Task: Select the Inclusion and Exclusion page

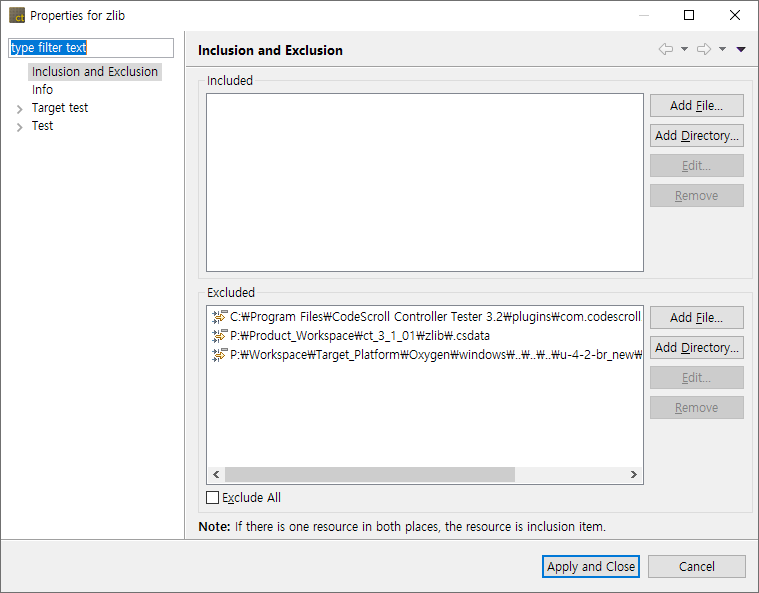Action: pos(95,72)
